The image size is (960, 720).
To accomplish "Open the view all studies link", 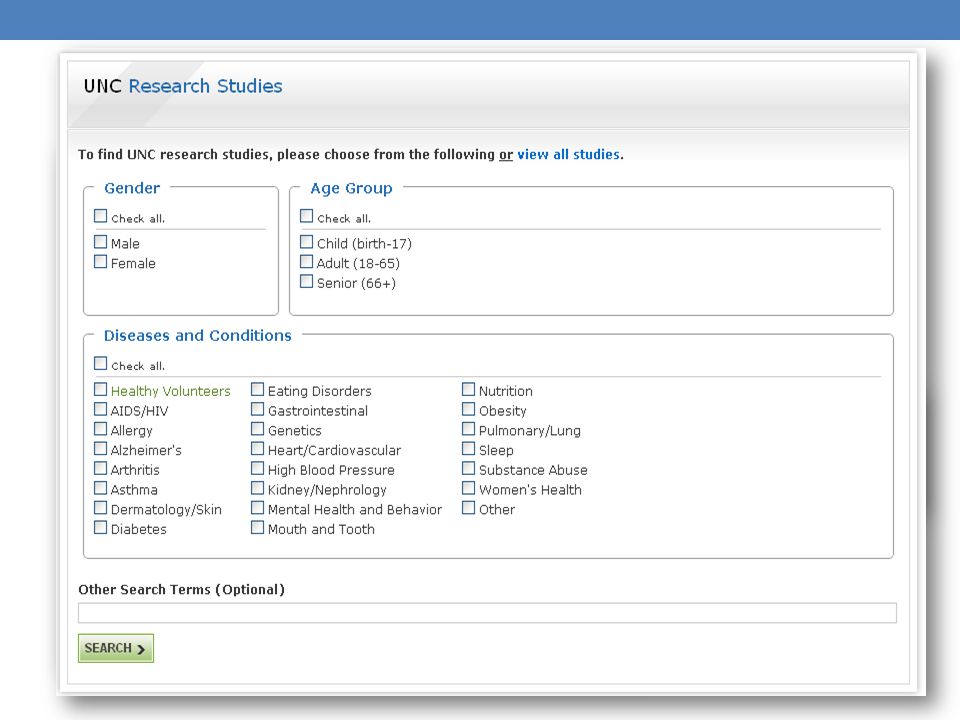I will click(568, 154).
